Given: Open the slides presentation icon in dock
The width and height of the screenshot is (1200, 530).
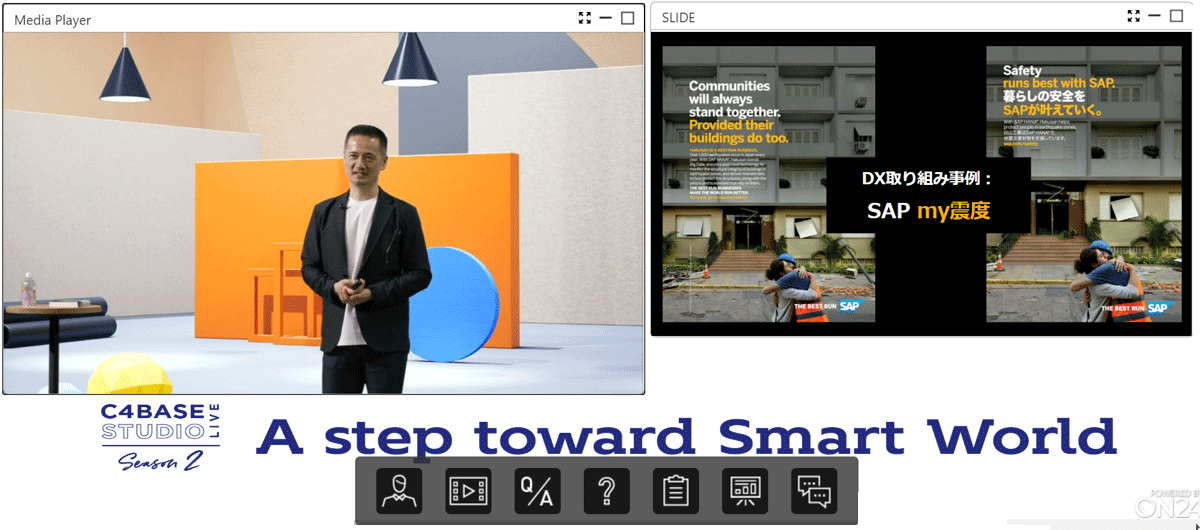Looking at the screenshot, I should click(745, 491).
